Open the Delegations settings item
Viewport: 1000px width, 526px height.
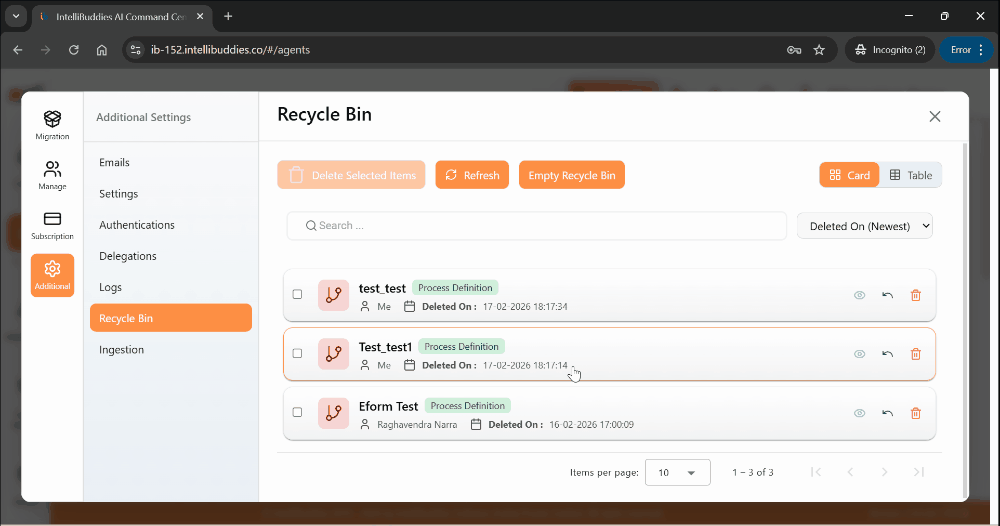(128, 256)
